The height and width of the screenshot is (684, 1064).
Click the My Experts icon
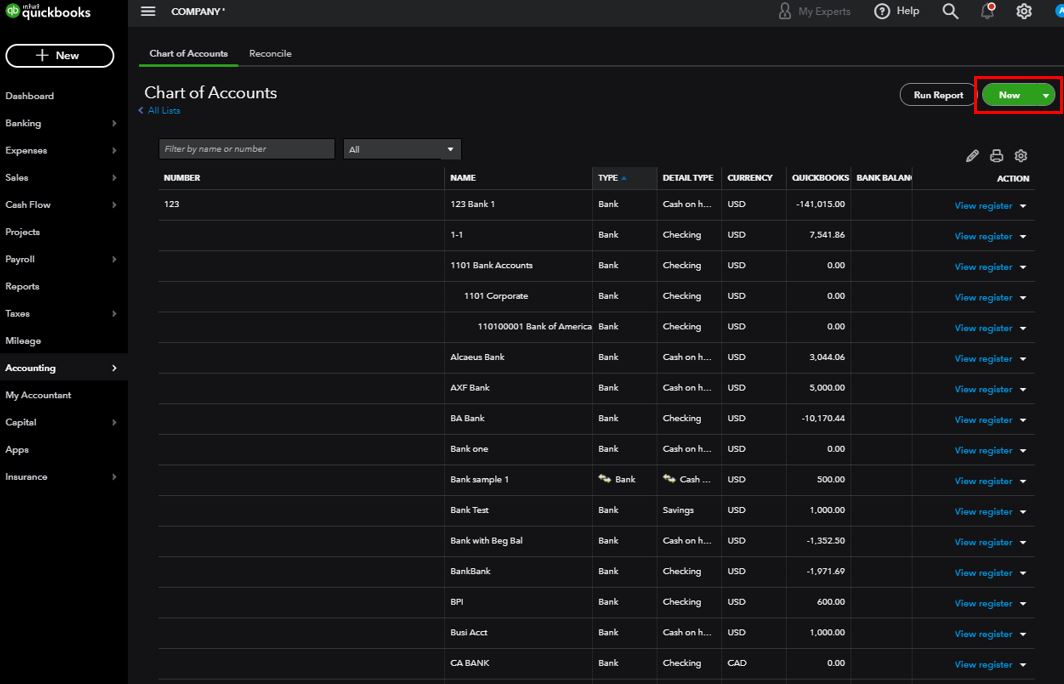pos(785,11)
